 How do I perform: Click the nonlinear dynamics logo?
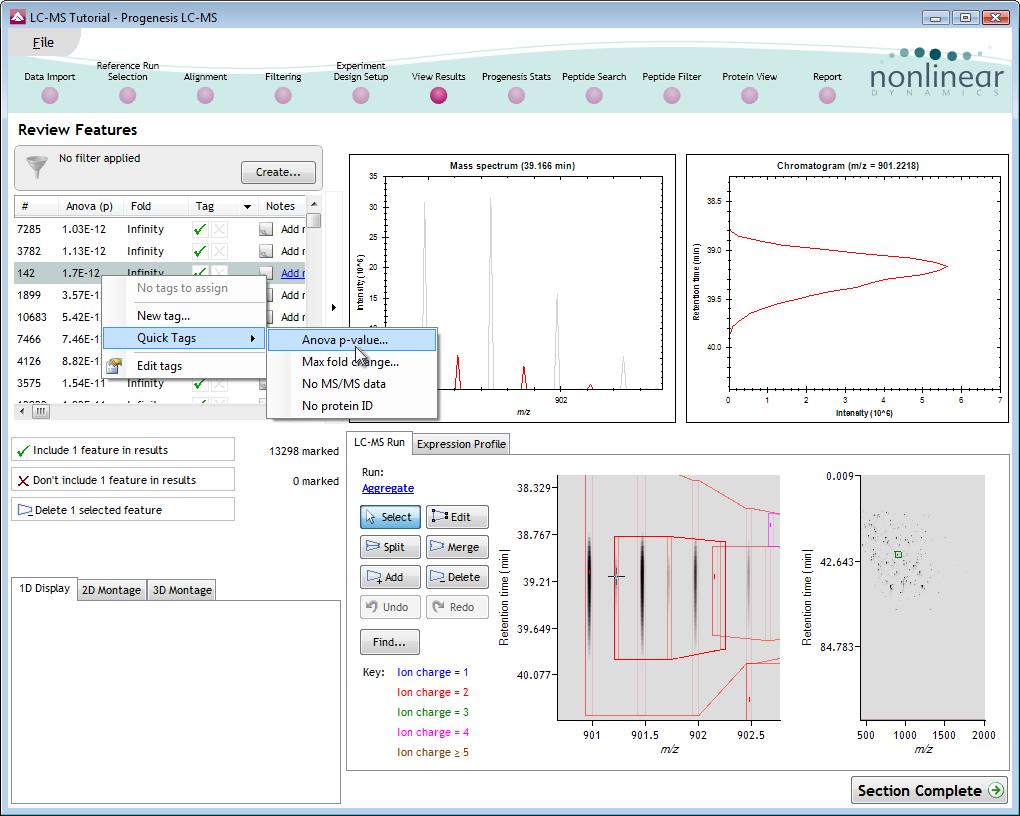point(937,73)
